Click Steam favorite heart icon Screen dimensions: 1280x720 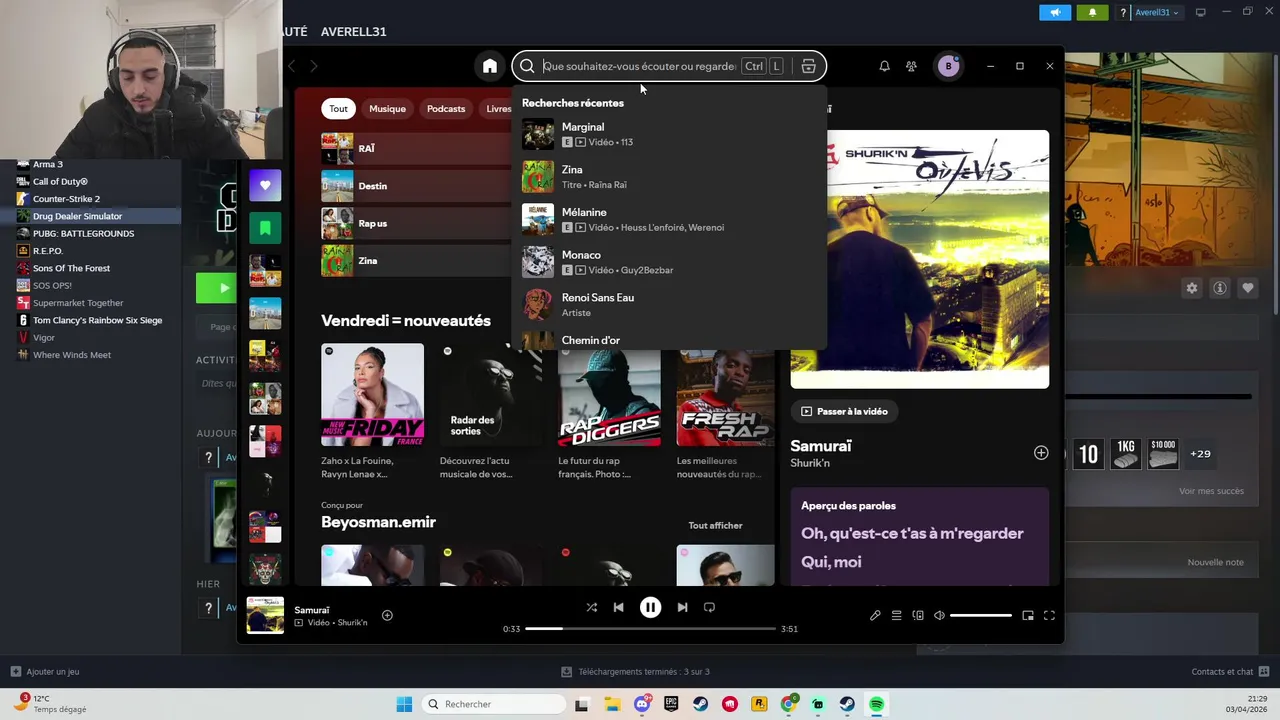(1247, 288)
